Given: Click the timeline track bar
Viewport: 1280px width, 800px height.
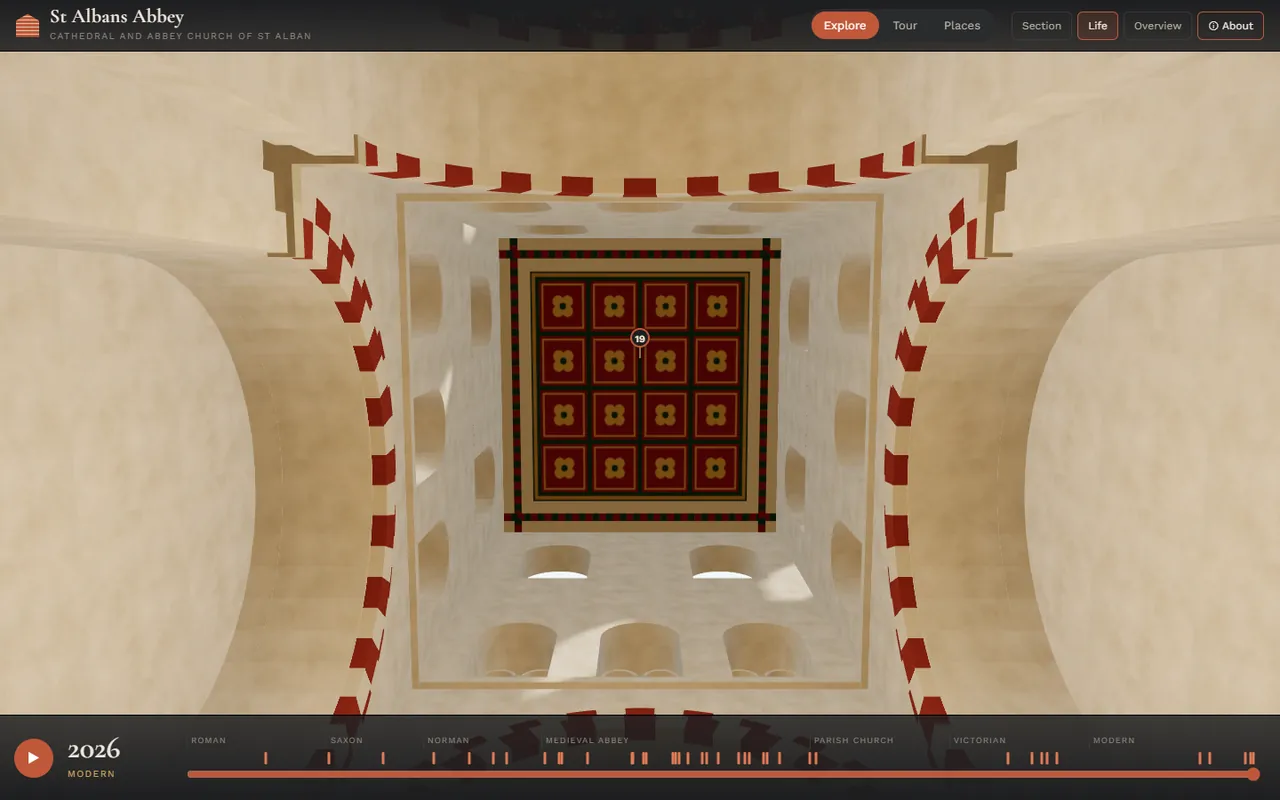Looking at the screenshot, I should click(x=720, y=774).
